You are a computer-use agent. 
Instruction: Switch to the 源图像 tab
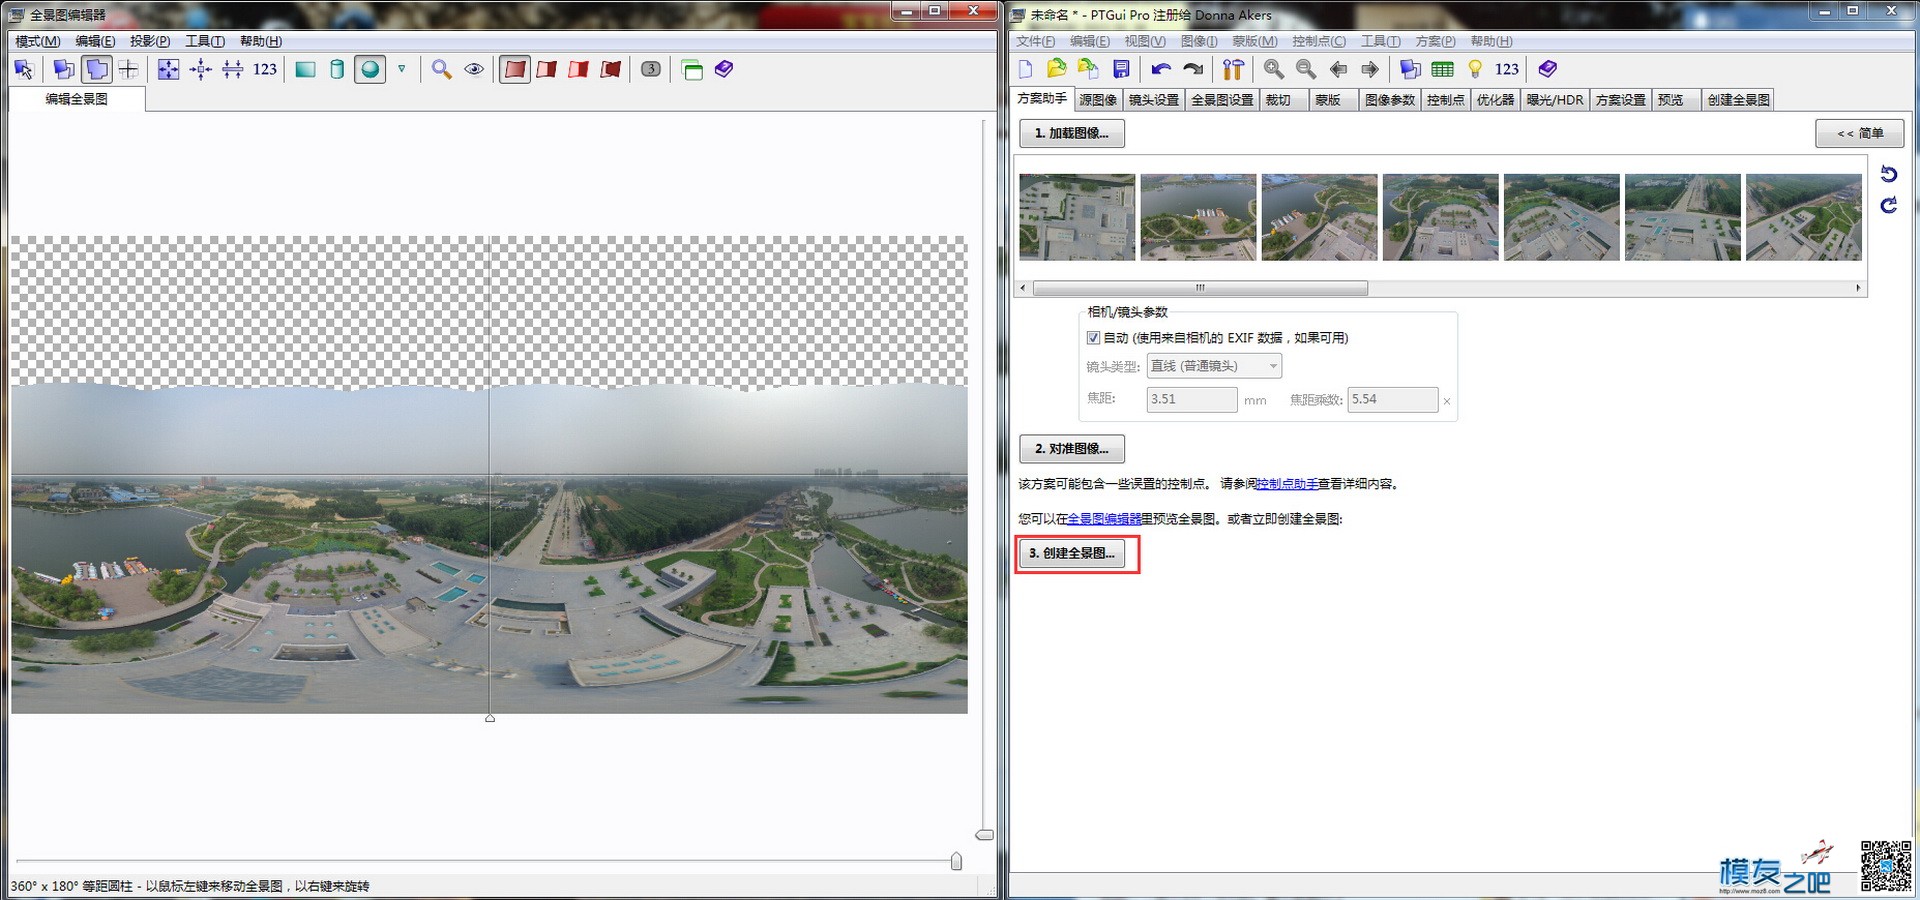(1098, 100)
